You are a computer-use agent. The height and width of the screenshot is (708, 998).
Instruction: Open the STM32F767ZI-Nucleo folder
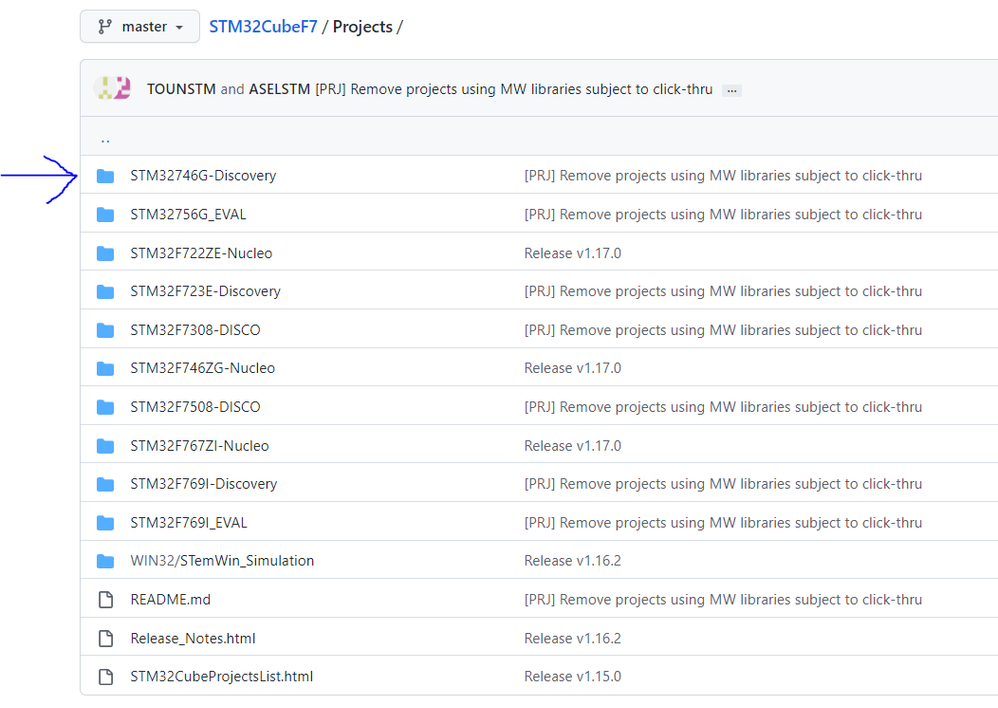pos(199,446)
